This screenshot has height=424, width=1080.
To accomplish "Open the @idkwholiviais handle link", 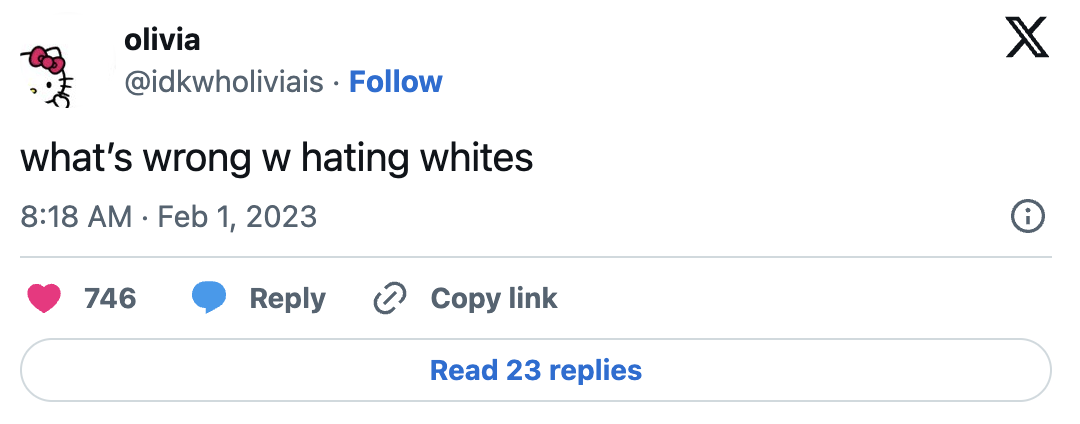I will 224,82.
